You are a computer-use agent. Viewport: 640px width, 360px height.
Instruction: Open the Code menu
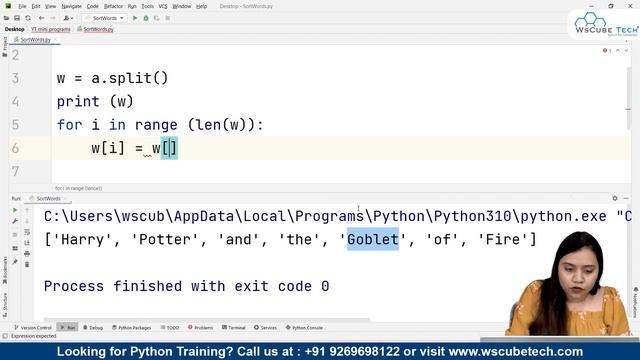pyautogui.click(x=93, y=6)
